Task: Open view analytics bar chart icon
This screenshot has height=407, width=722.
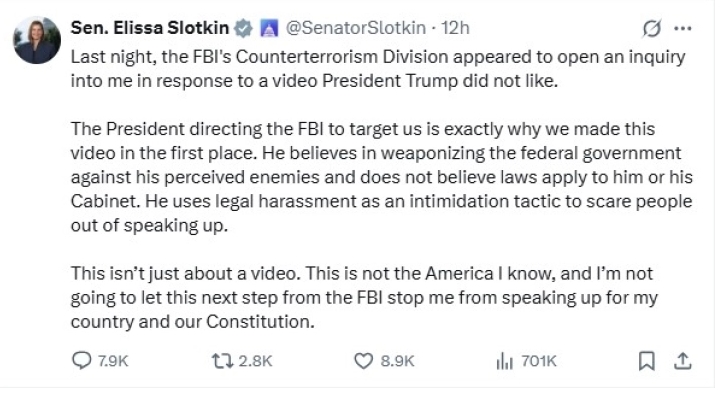Action: (x=503, y=360)
